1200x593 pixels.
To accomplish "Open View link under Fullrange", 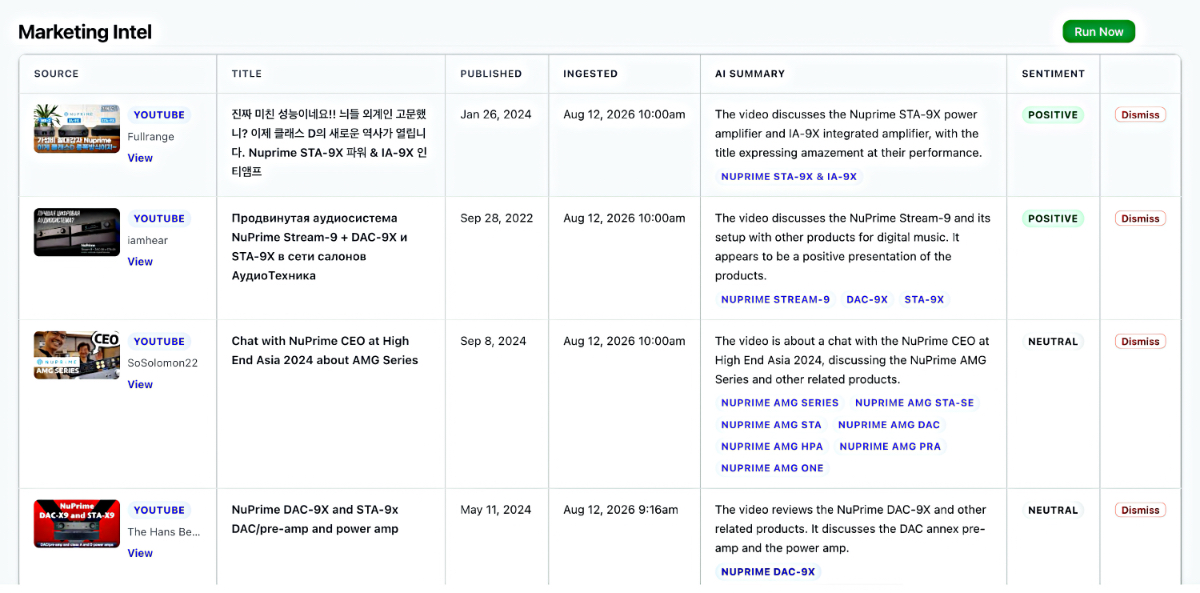I will pos(140,158).
